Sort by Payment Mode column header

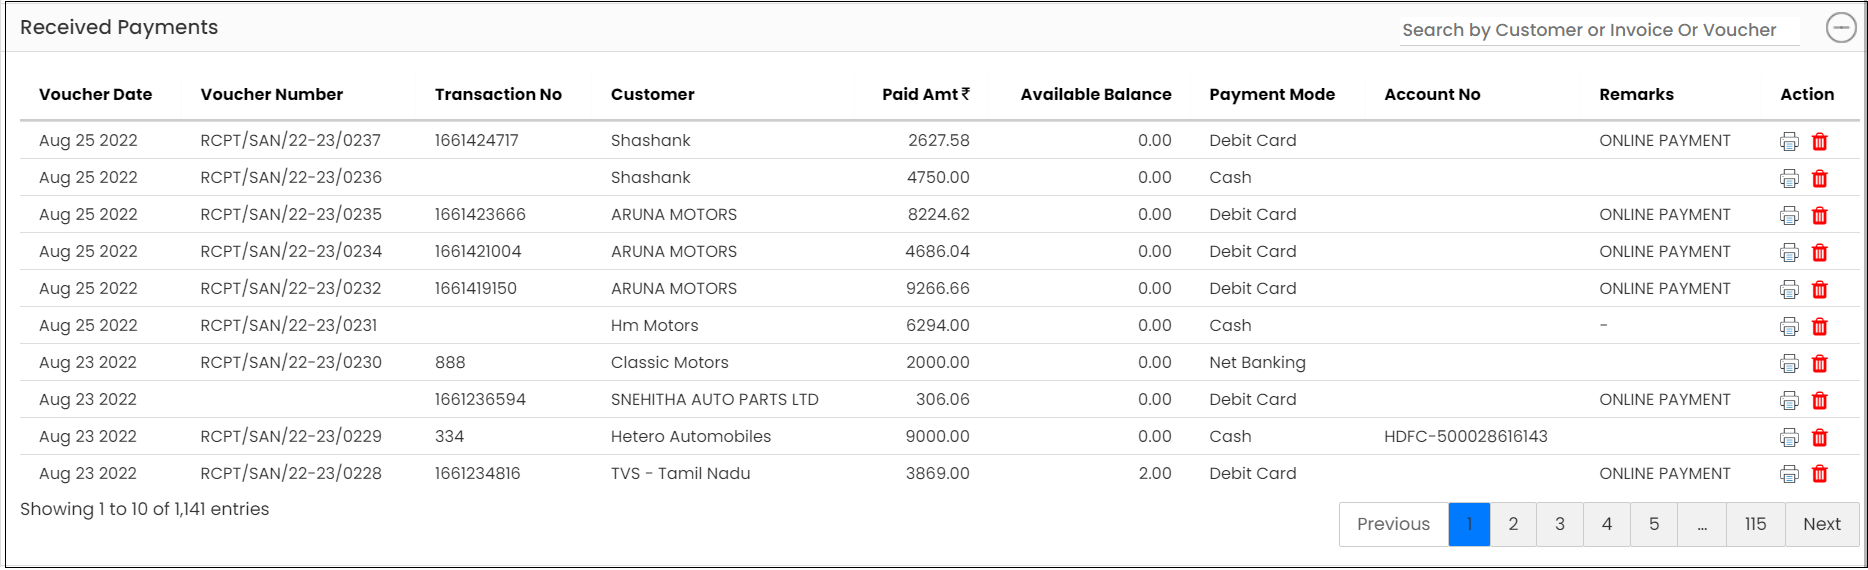click(x=1272, y=94)
